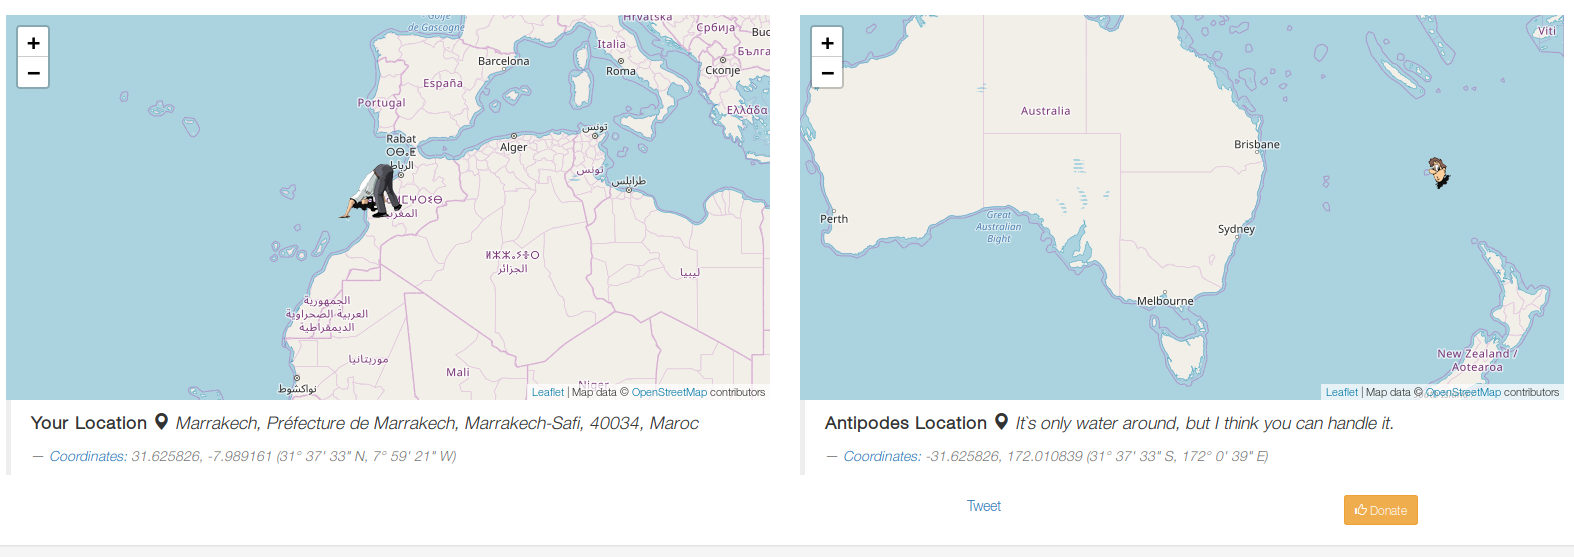Image resolution: width=1574 pixels, height=557 pixels.
Task: Click Perth on the Australia map
Action: click(834, 219)
